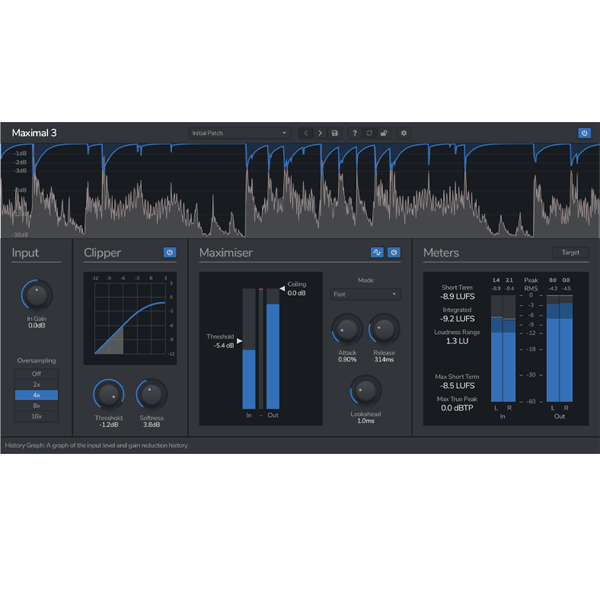Click the Short Term -8.9 LUFS reading
Image resolution: width=600 pixels, height=600 pixels.
point(457,297)
